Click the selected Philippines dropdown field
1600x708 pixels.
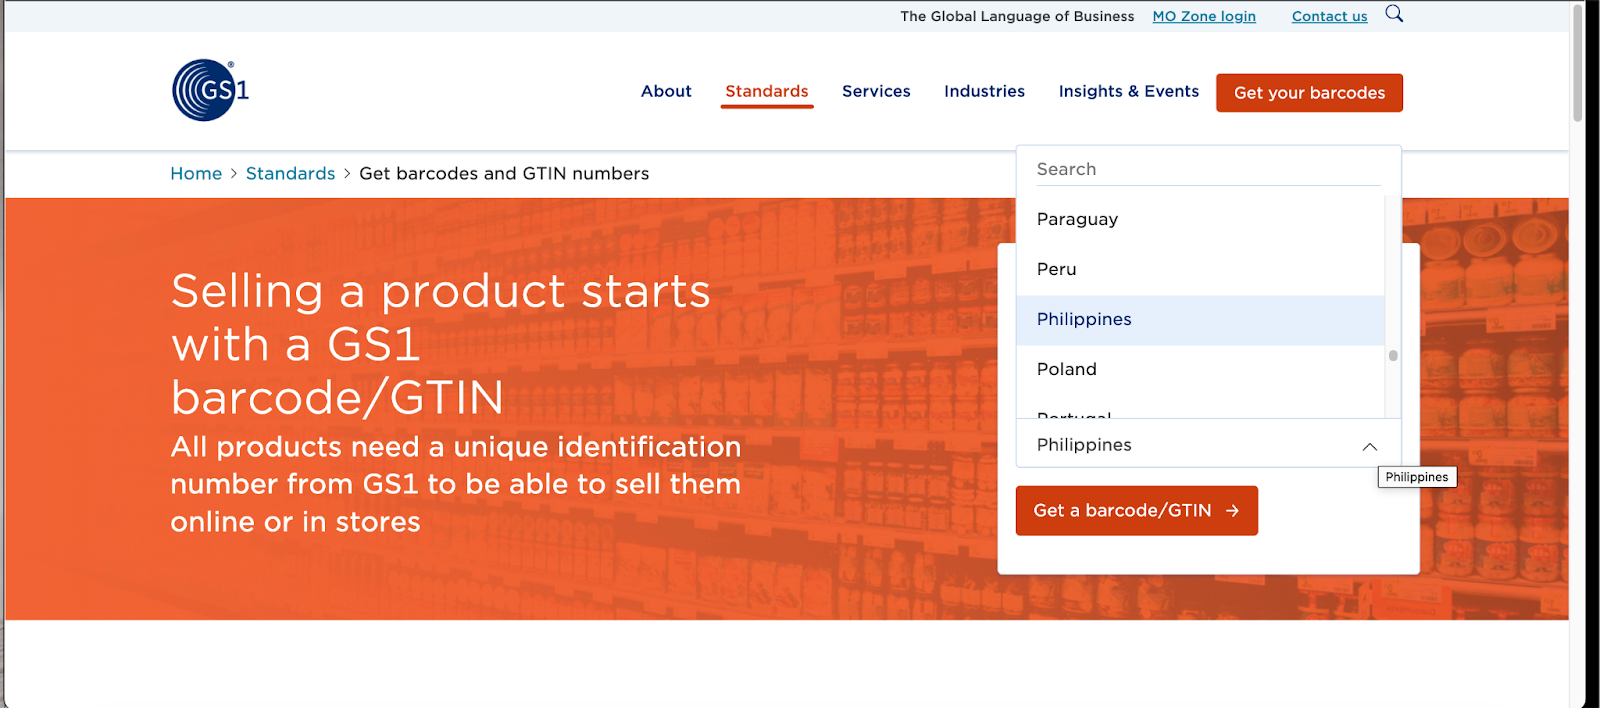pos(1208,444)
